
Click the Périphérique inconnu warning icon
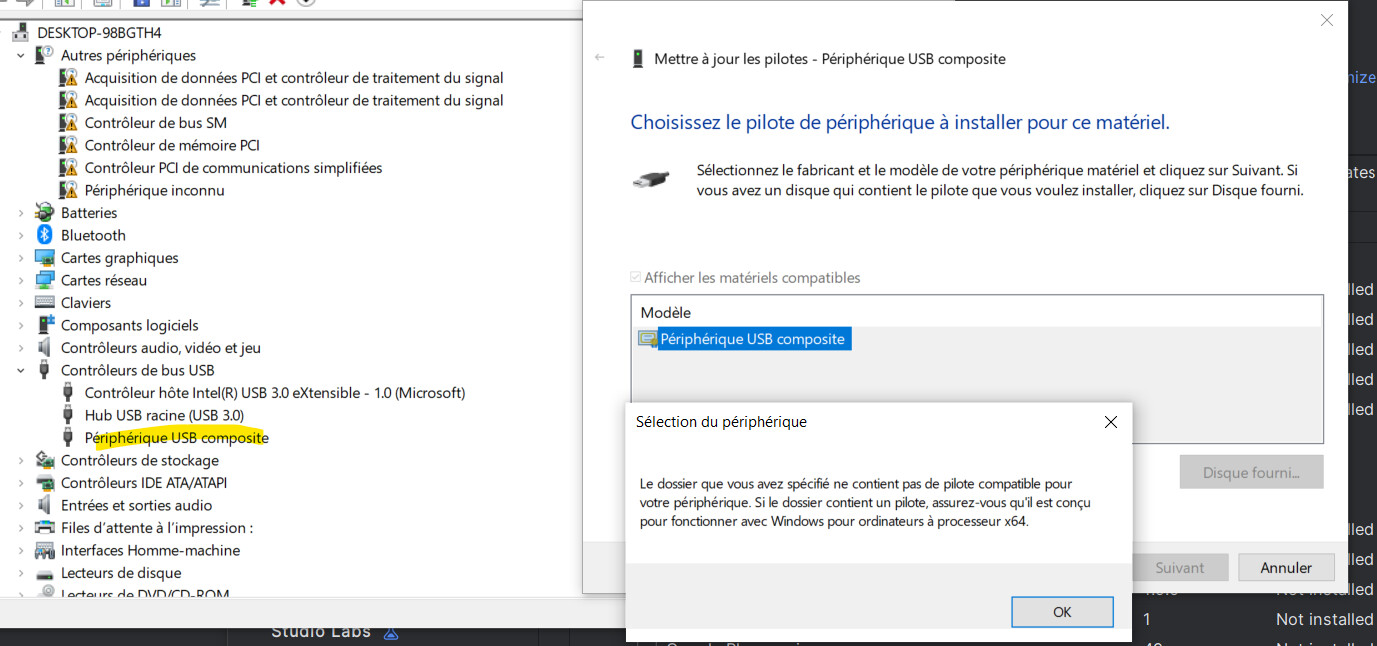(x=68, y=190)
